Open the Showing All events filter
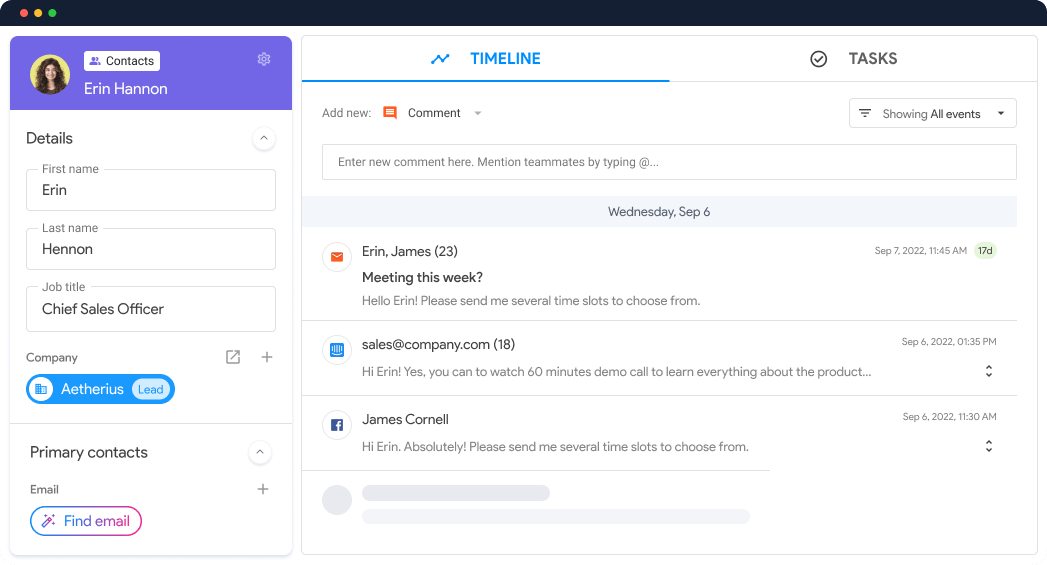 933,114
